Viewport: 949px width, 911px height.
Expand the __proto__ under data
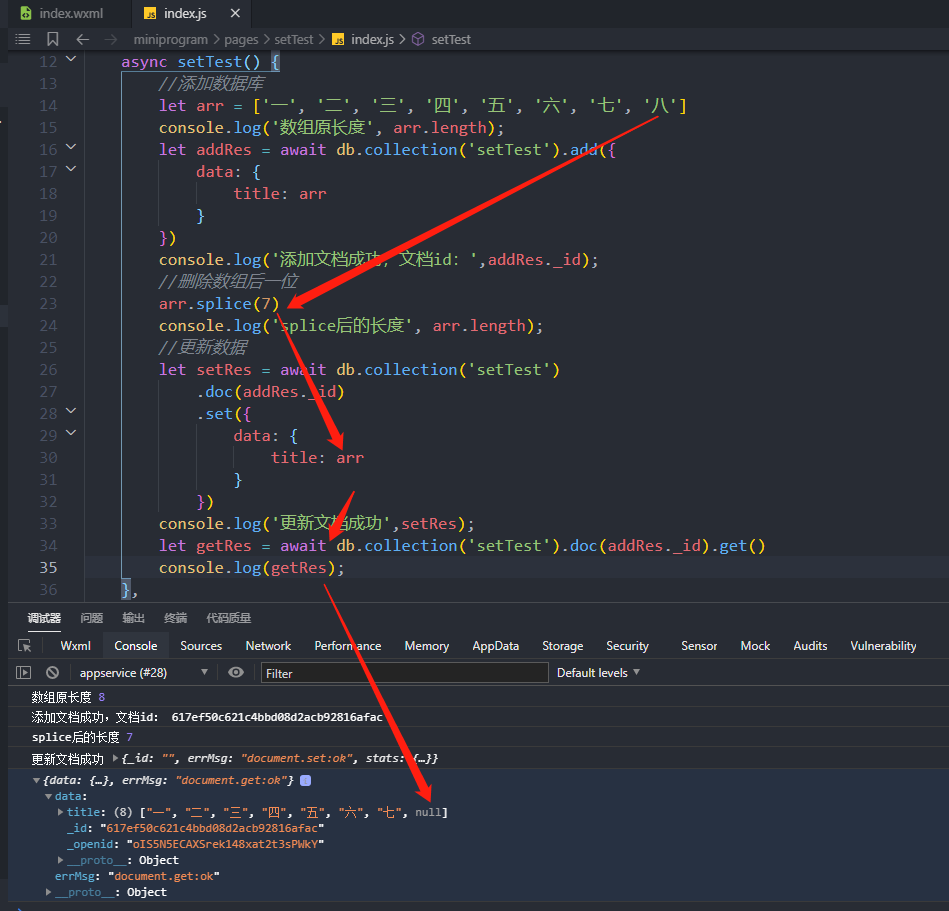click(x=61, y=860)
